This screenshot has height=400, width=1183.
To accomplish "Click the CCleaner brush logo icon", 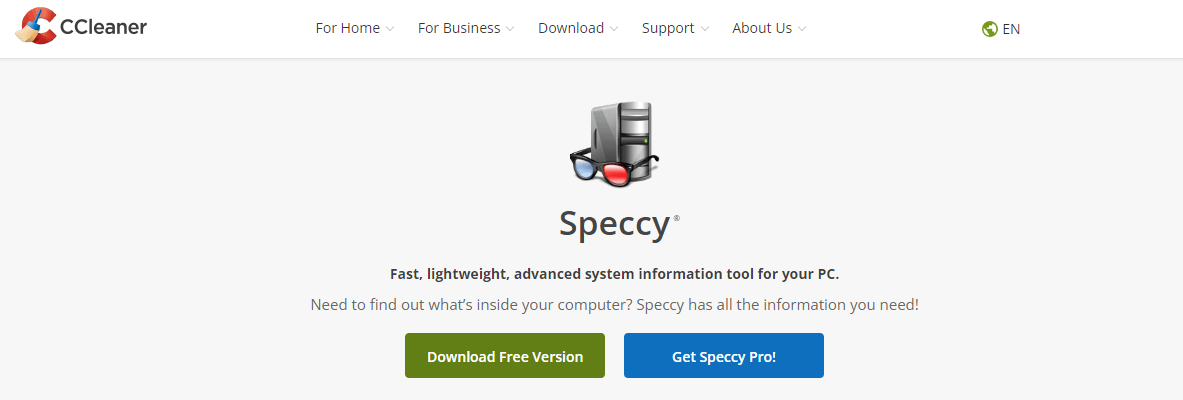I will pyautogui.click(x=35, y=26).
